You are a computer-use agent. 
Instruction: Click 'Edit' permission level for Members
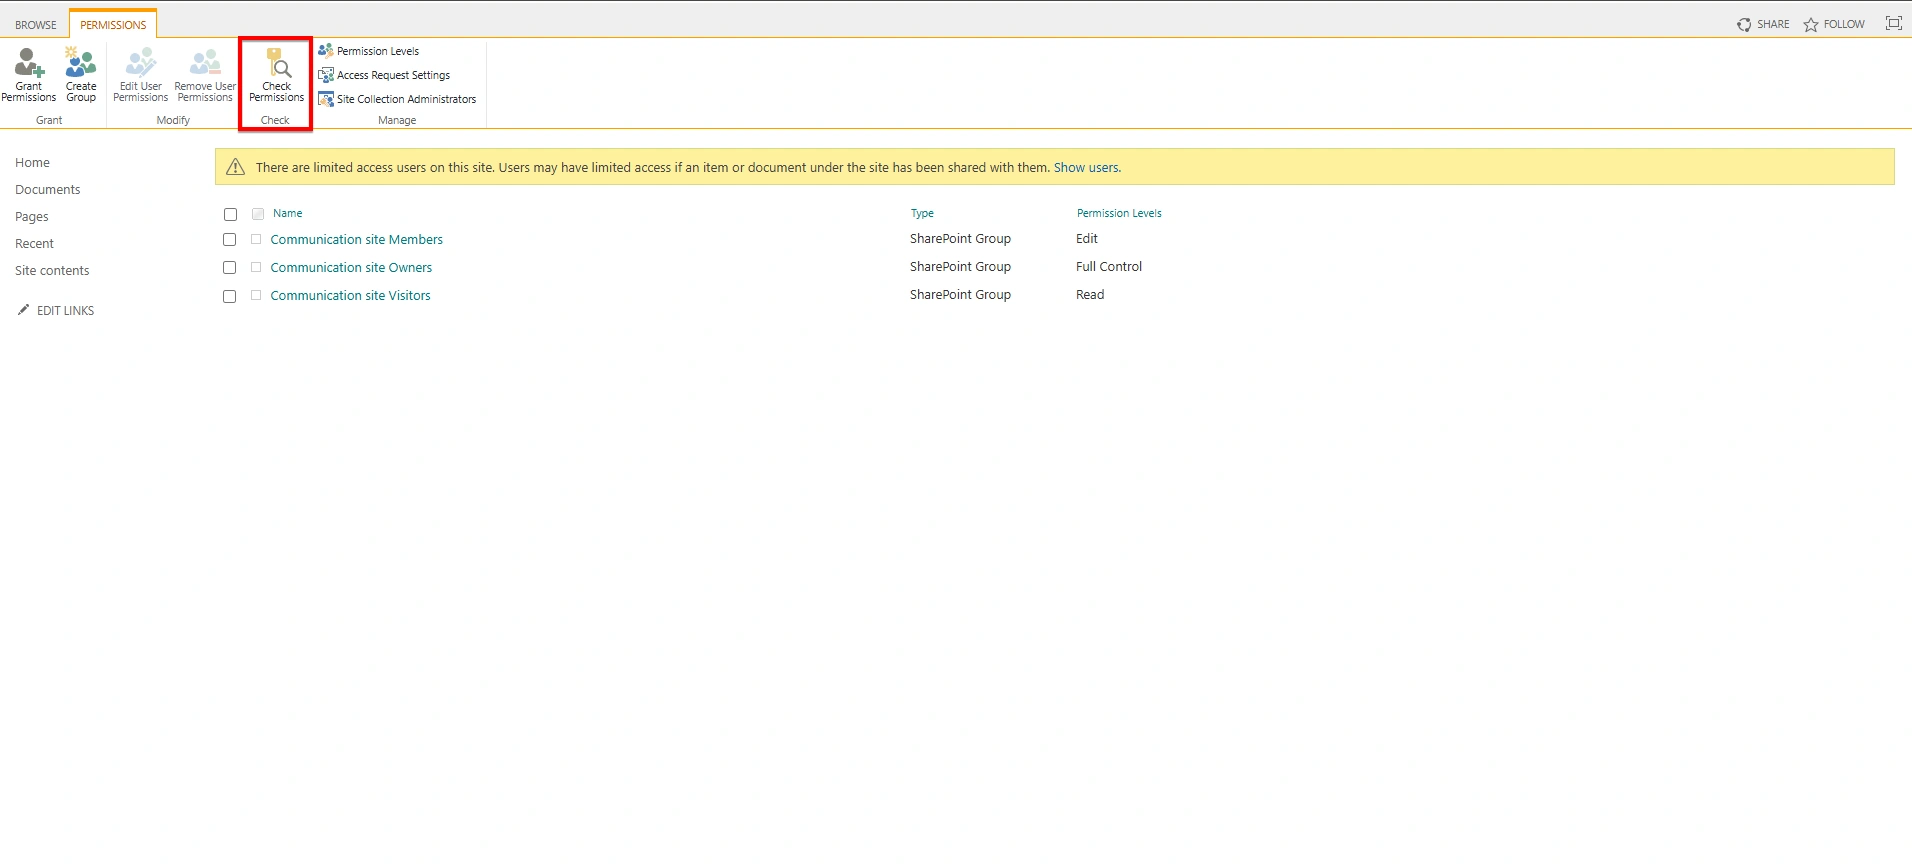pos(1087,238)
